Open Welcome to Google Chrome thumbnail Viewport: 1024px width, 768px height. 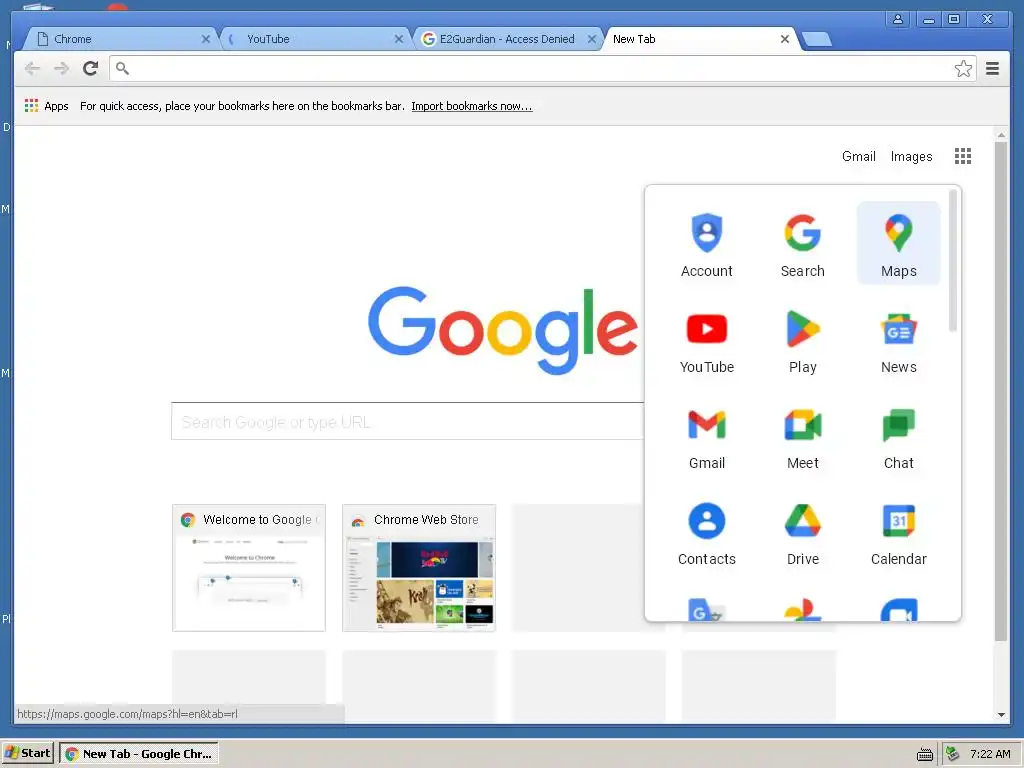click(x=249, y=568)
